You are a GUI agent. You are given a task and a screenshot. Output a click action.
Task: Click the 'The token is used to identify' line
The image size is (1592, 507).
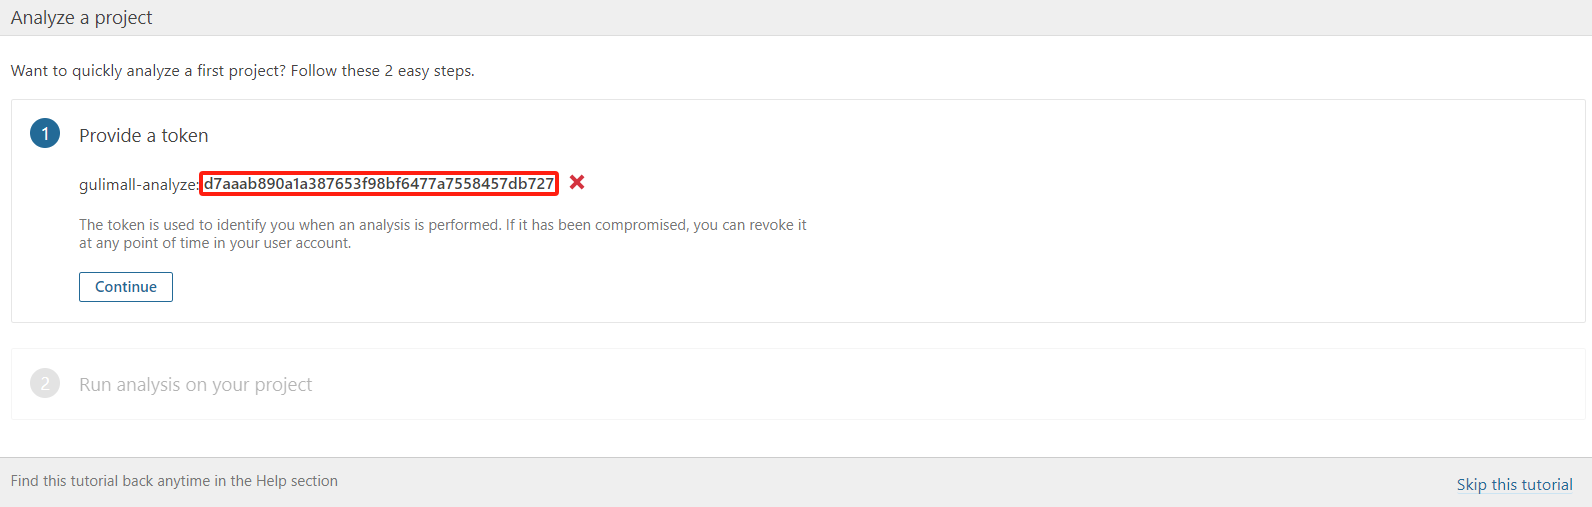(443, 225)
